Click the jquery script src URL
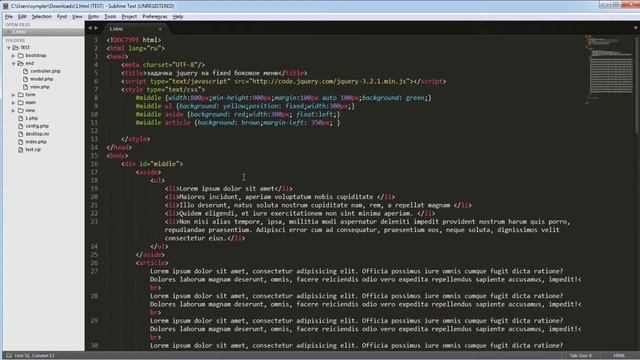The height and width of the screenshot is (360, 640). (x=329, y=81)
